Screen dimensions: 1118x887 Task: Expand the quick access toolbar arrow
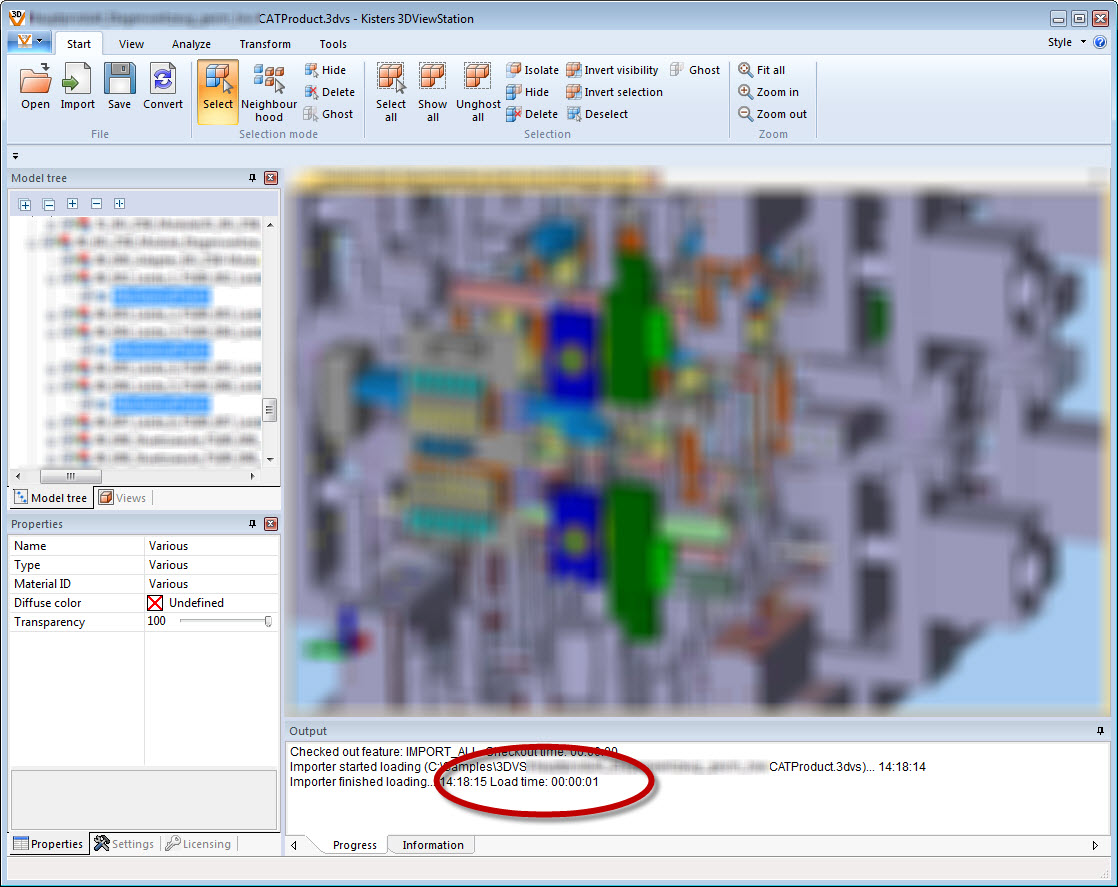tap(16, 156)
